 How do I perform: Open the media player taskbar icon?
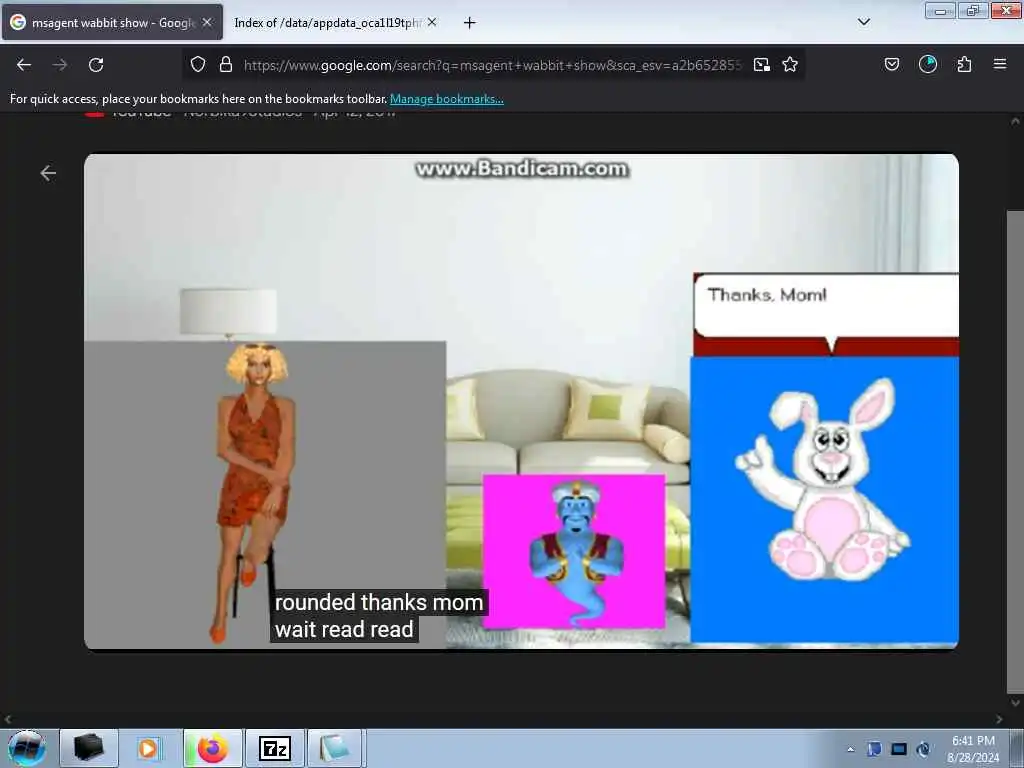(148, 748)
